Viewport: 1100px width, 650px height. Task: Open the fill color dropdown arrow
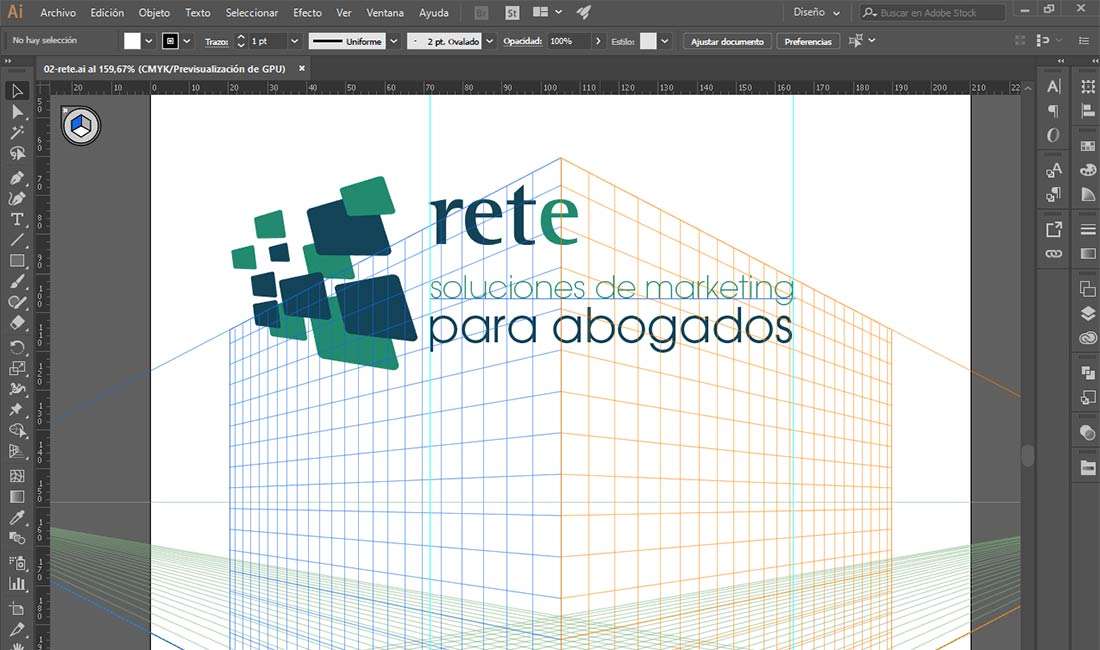(149, 41)
